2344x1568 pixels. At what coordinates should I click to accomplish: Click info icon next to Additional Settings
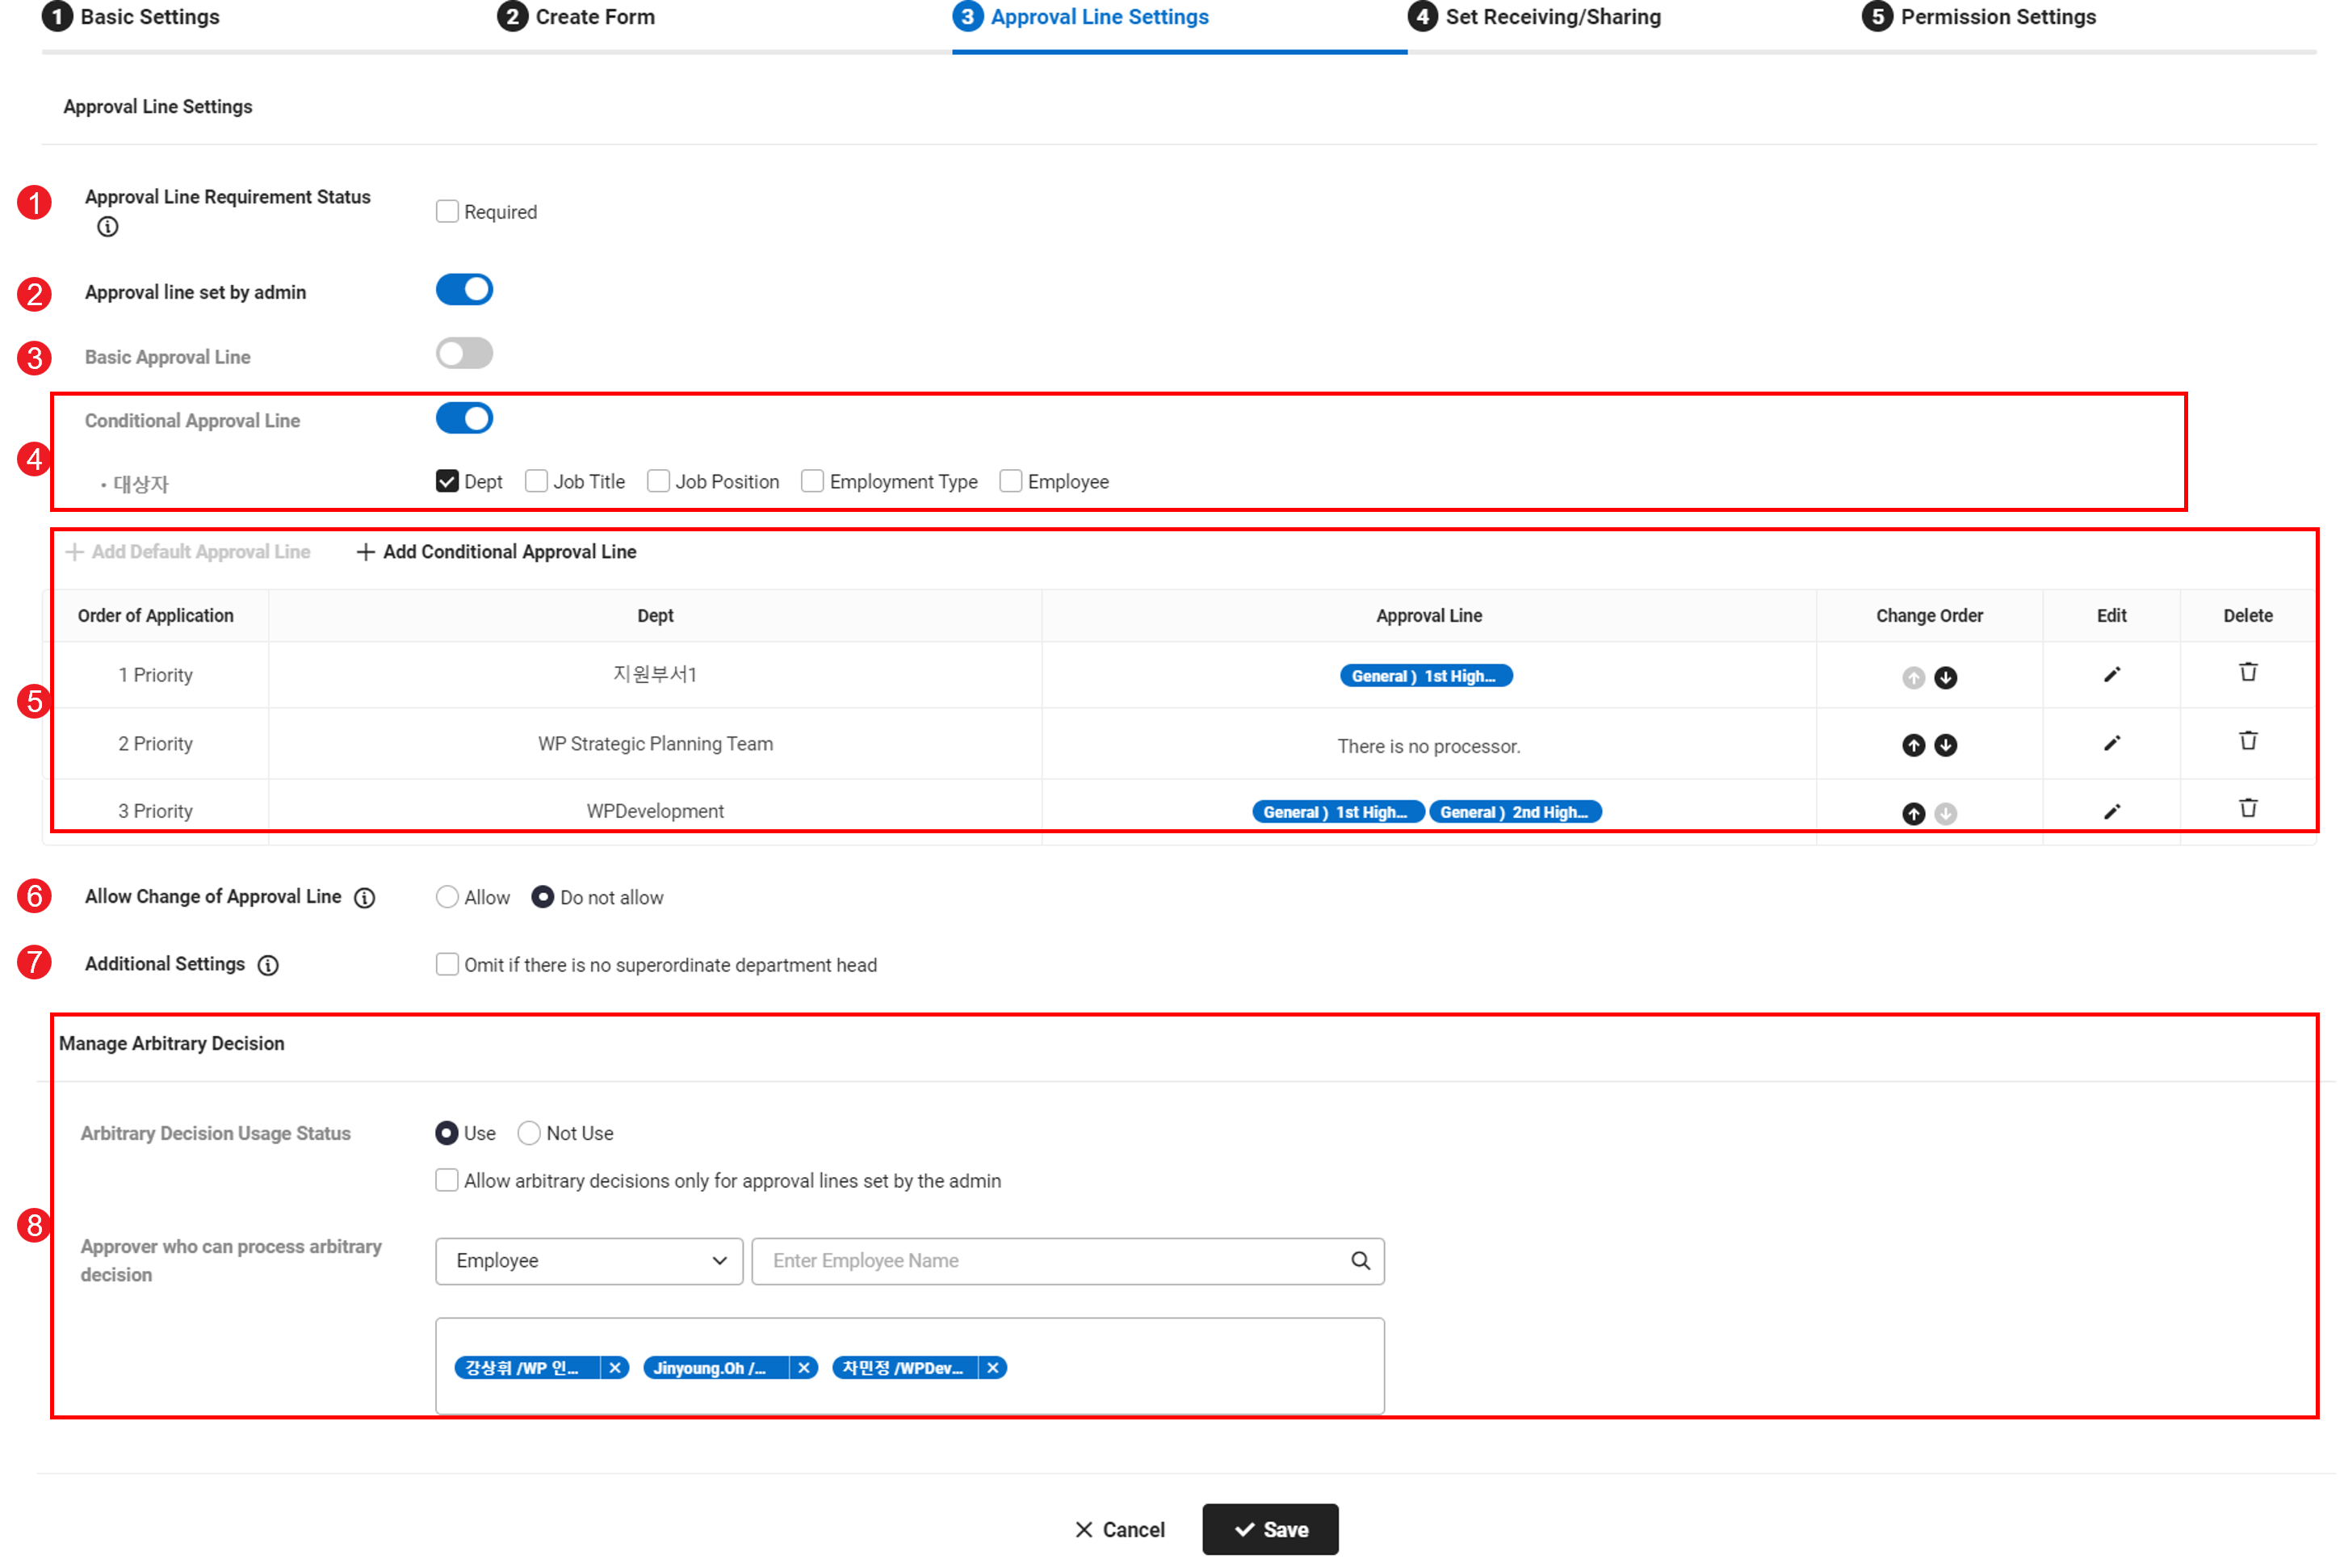coord(268,965)
